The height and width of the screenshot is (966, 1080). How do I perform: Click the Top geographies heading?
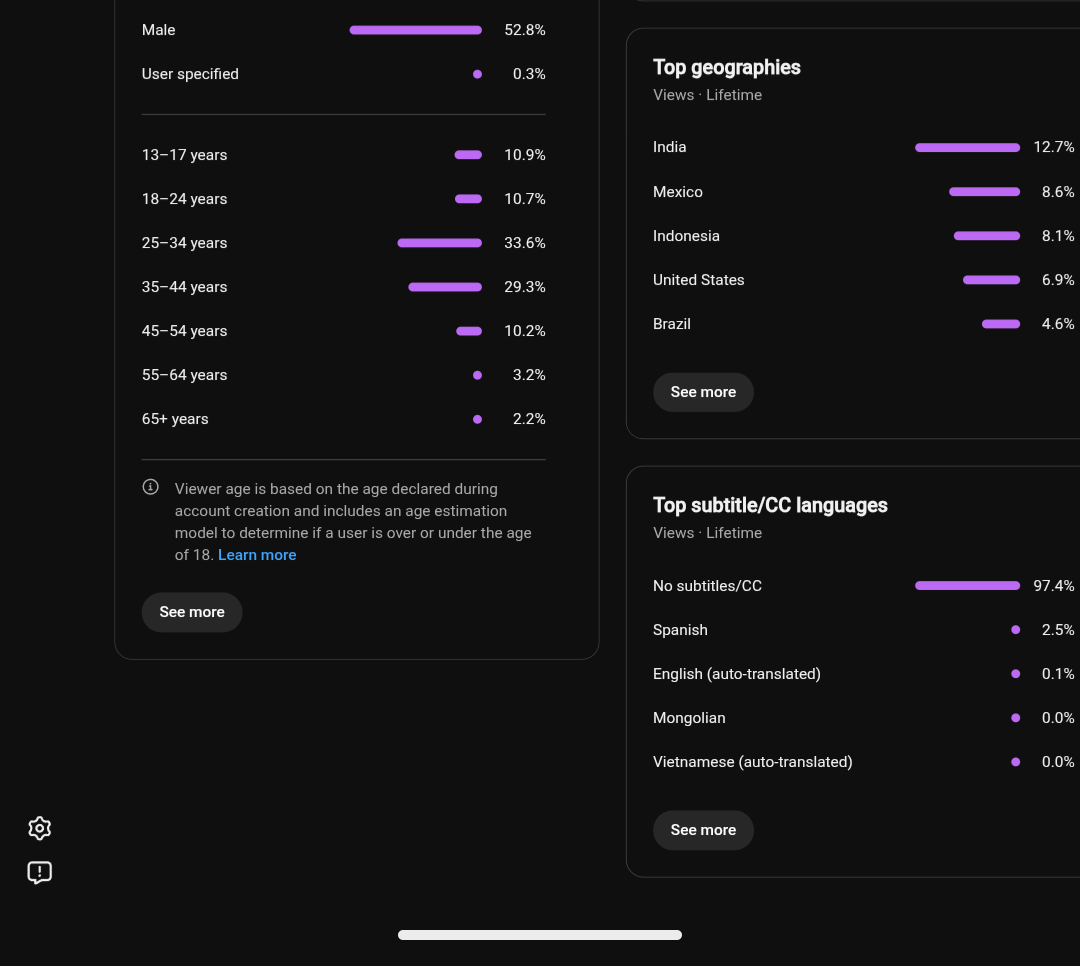coord(727,68)
